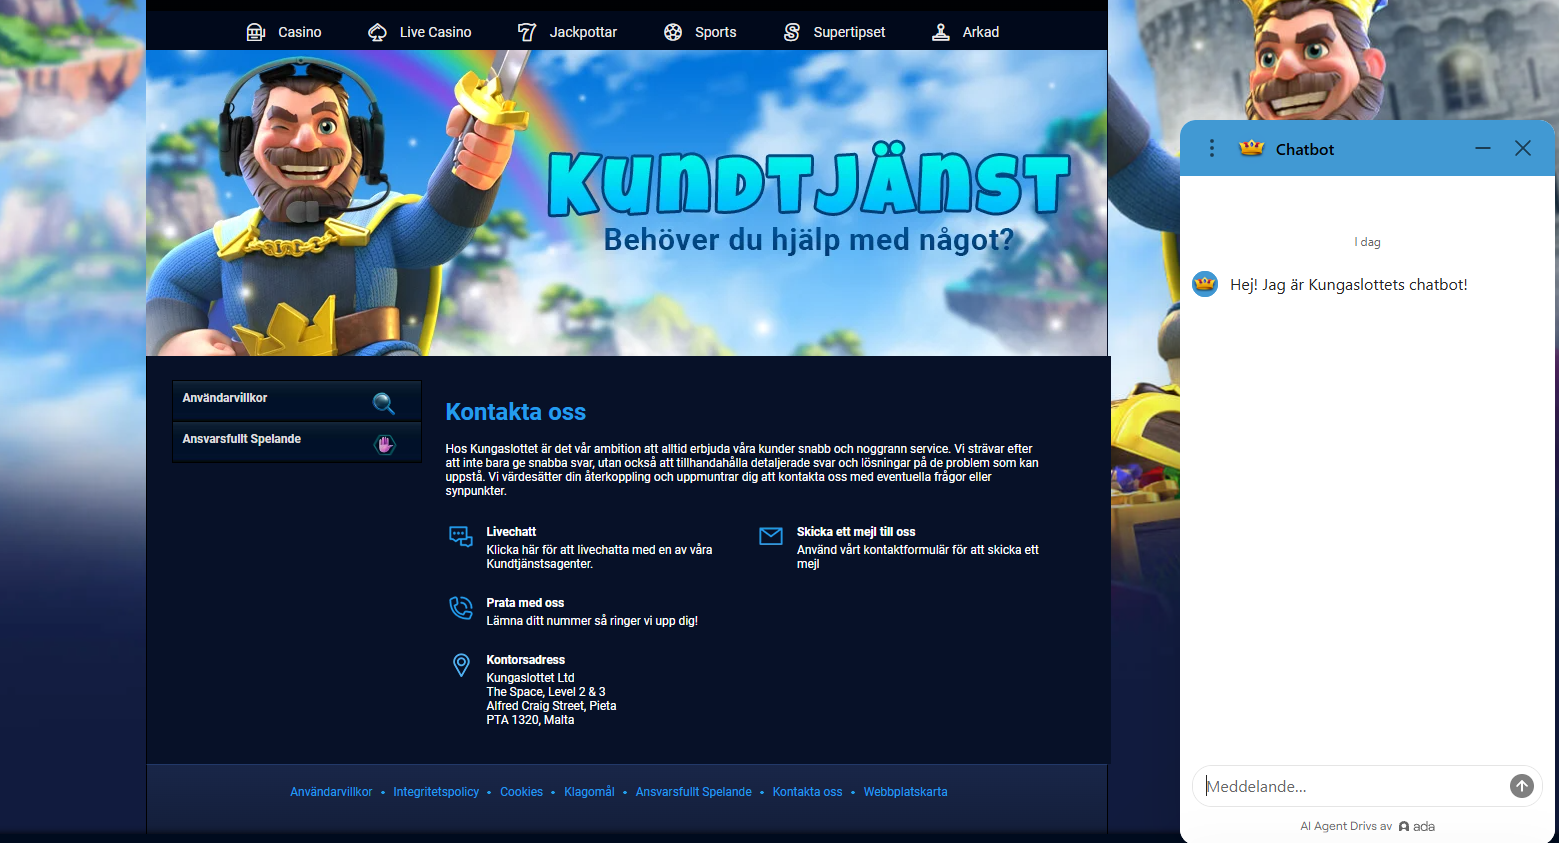Click the phone callback icon
This screenshot has height=843, width=1559.
tap(461, 608)
